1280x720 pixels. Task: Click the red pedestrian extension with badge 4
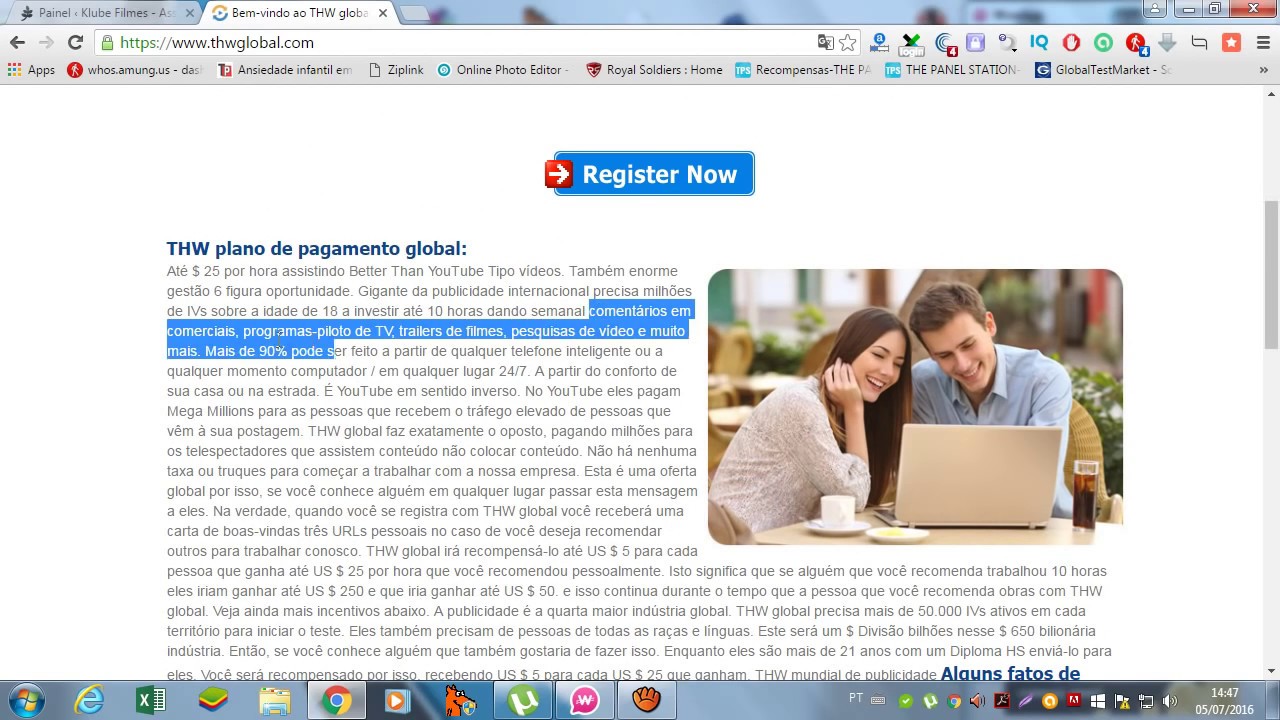tap(1136, 43)
